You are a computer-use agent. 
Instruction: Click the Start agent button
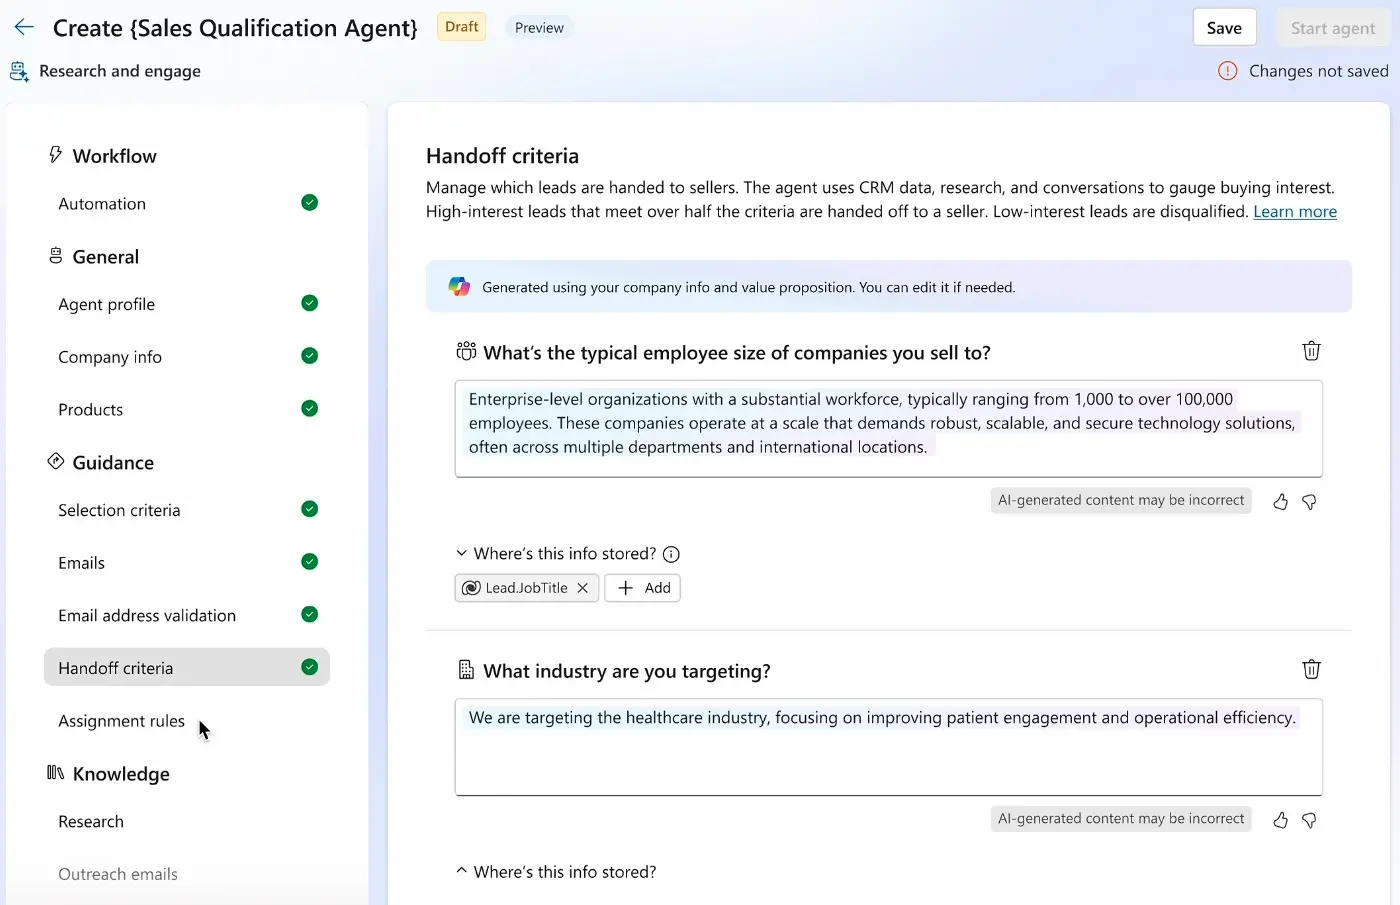(1333, 28)
